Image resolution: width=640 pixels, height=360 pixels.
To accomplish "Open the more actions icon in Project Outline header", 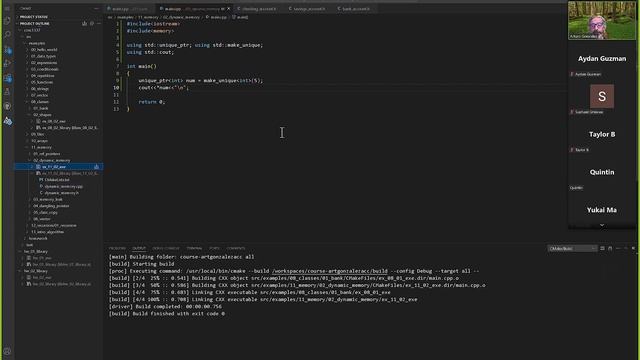I will pos(99,24).
